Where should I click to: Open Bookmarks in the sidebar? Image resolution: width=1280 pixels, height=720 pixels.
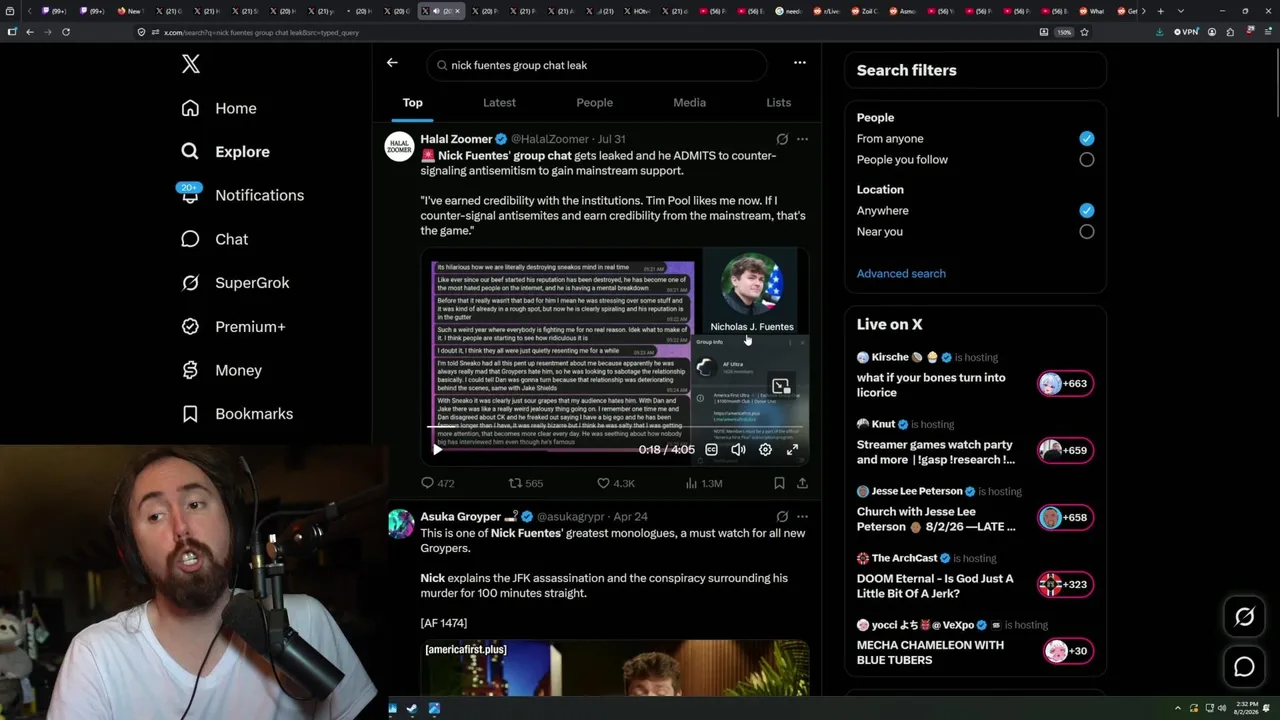point(237,414)
